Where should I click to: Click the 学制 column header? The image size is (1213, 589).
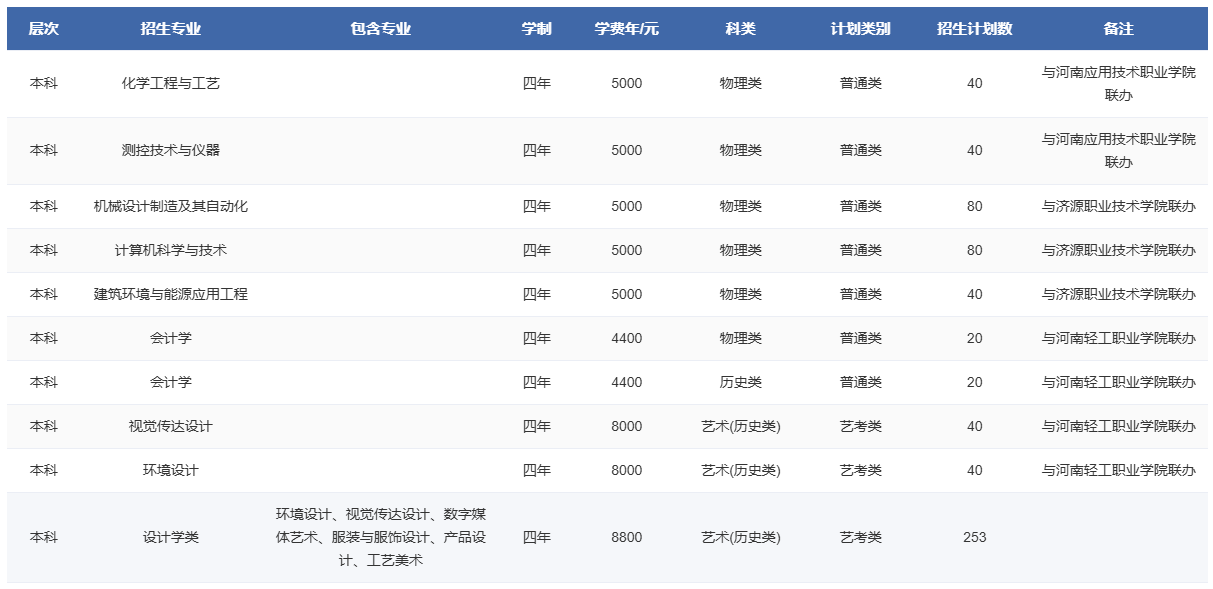[x=537, y=29]
